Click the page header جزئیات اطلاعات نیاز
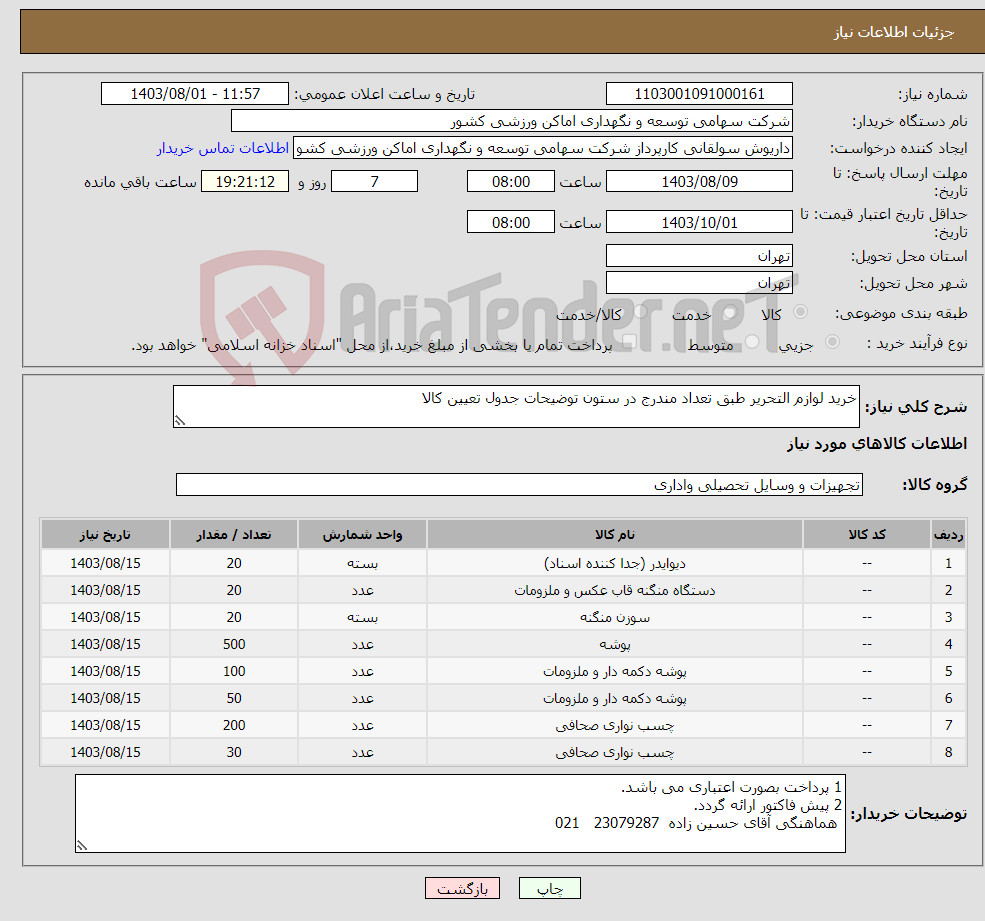The width and height of the screenshot is (985, 921). coord(893,32)
